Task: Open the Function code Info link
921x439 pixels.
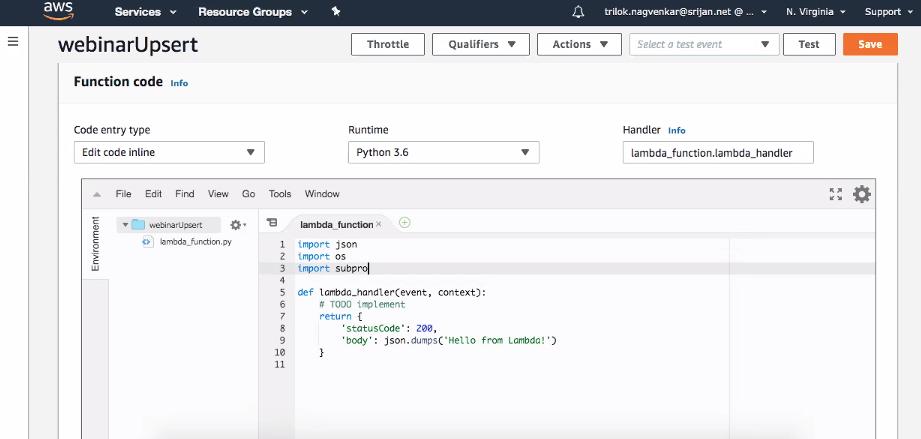Action: tap(179, 83)
